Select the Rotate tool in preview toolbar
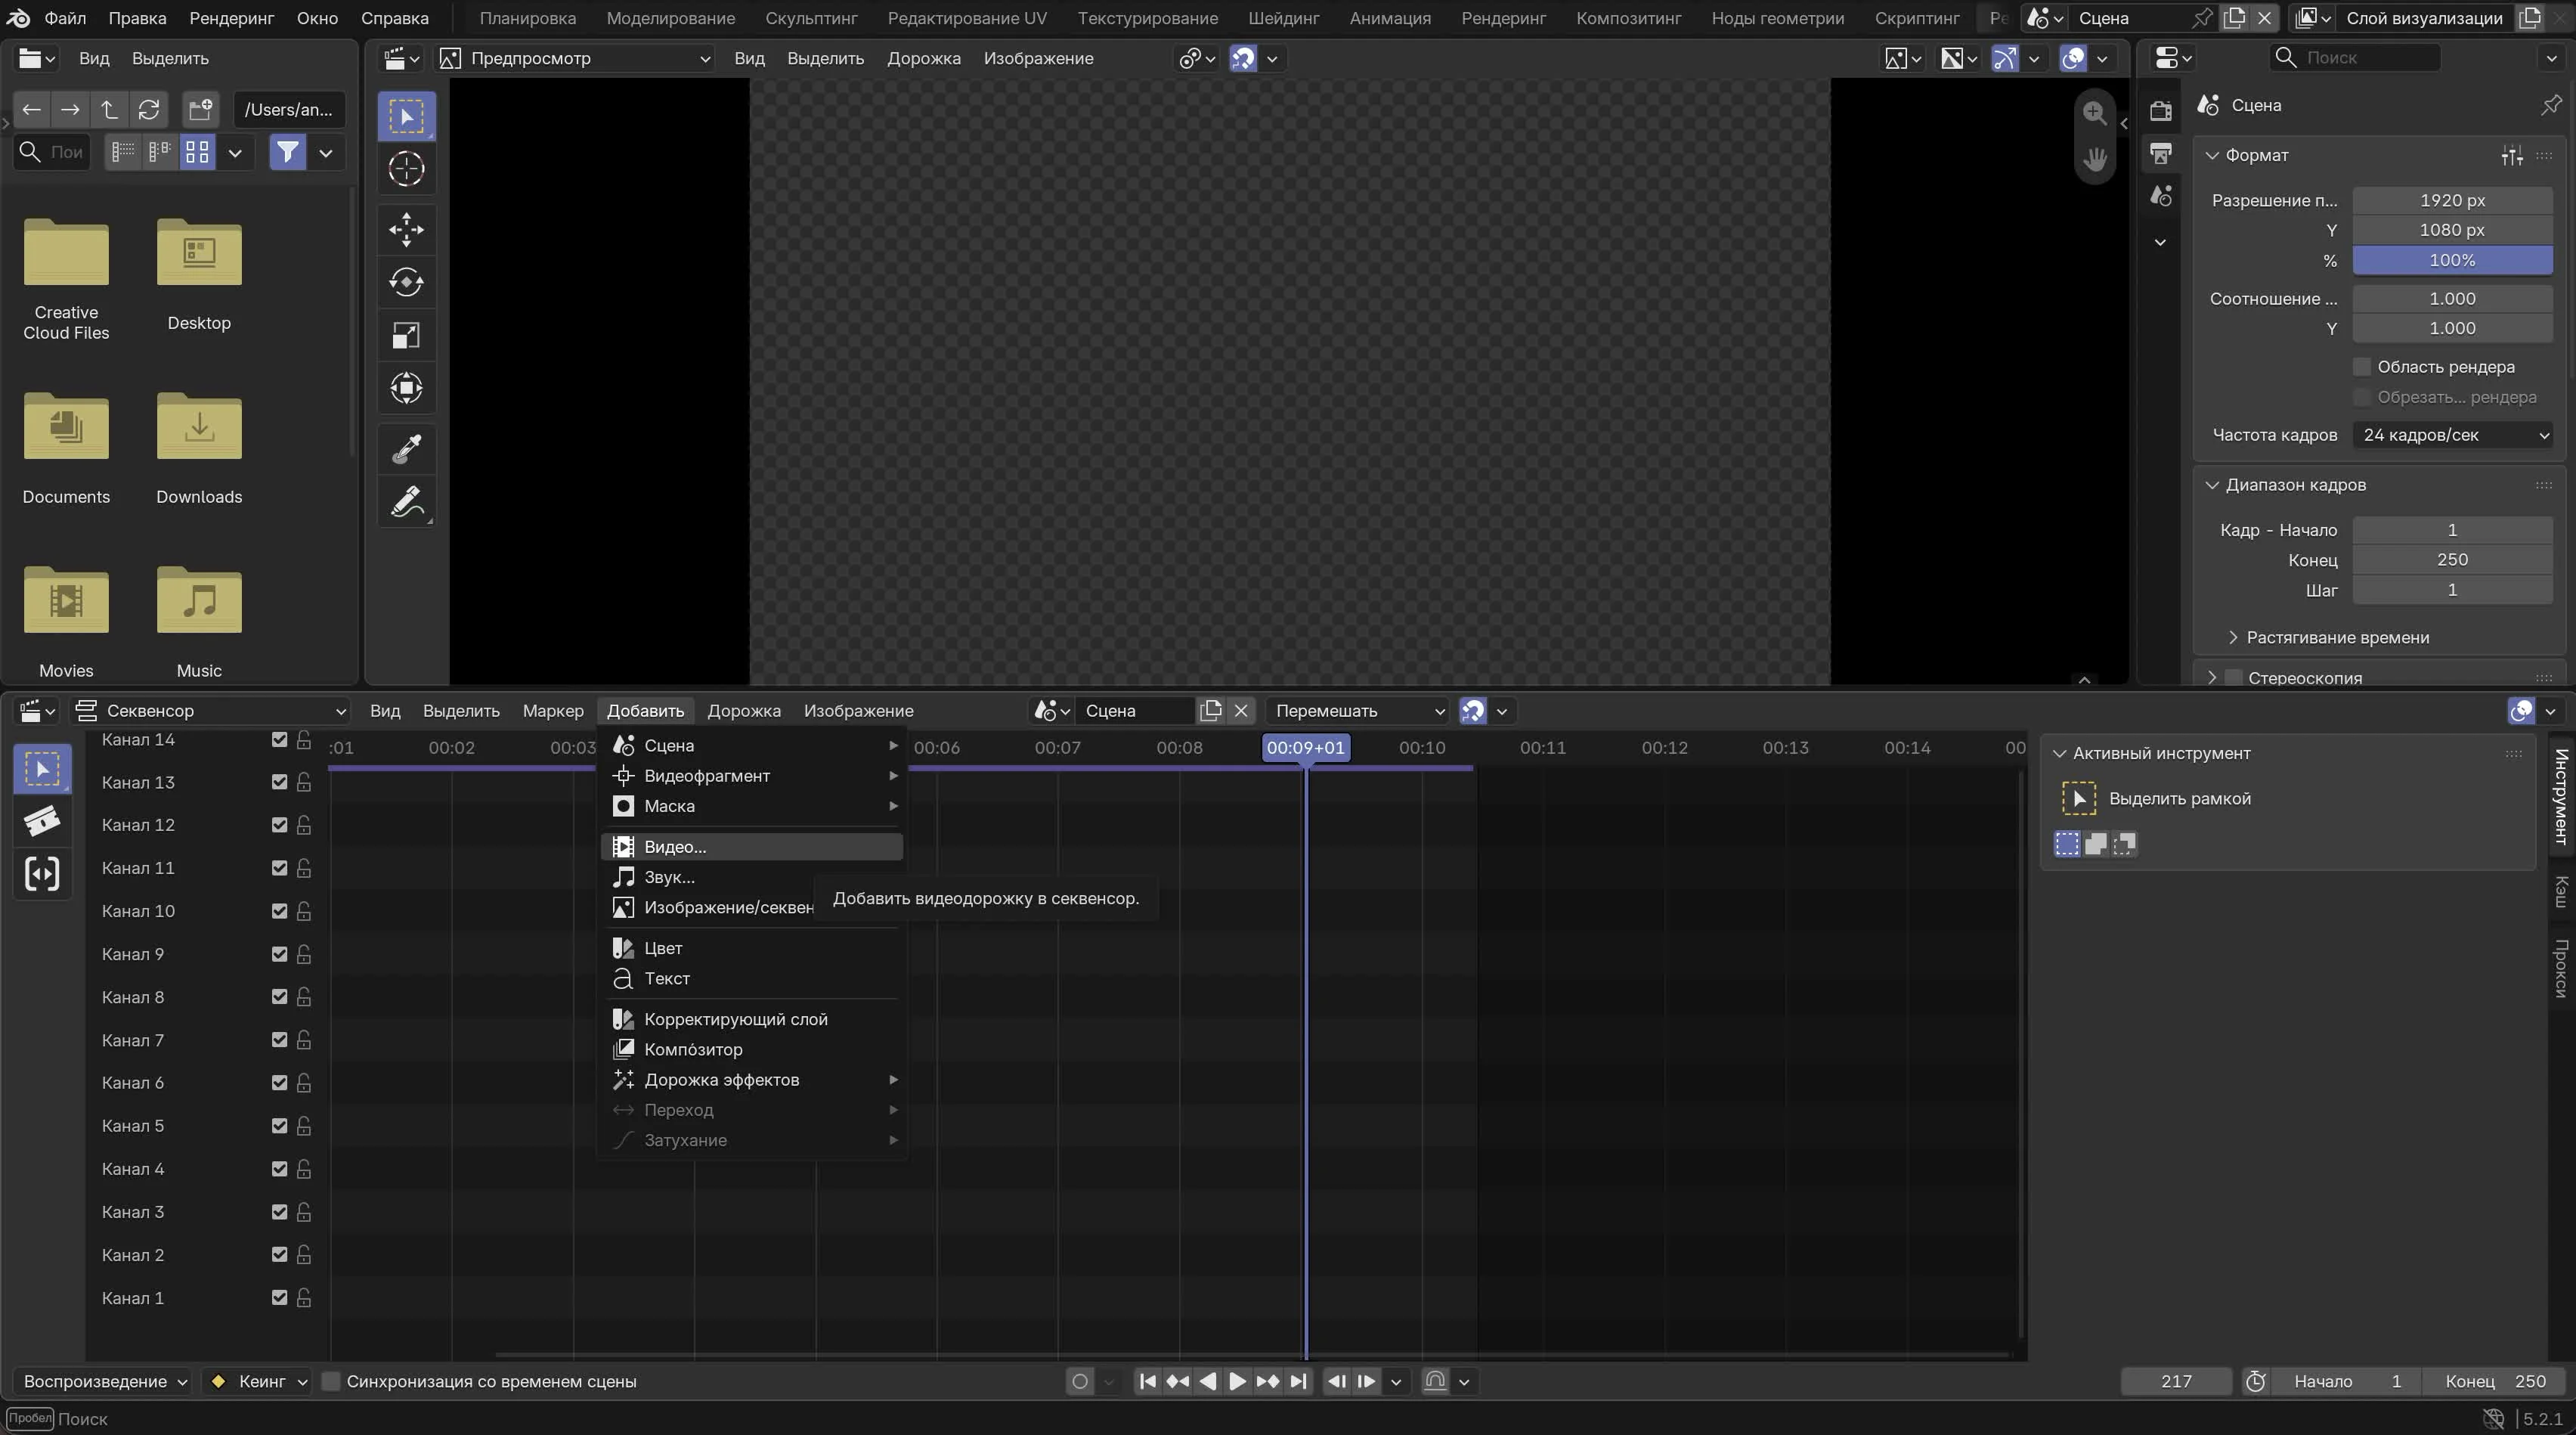 406,283
